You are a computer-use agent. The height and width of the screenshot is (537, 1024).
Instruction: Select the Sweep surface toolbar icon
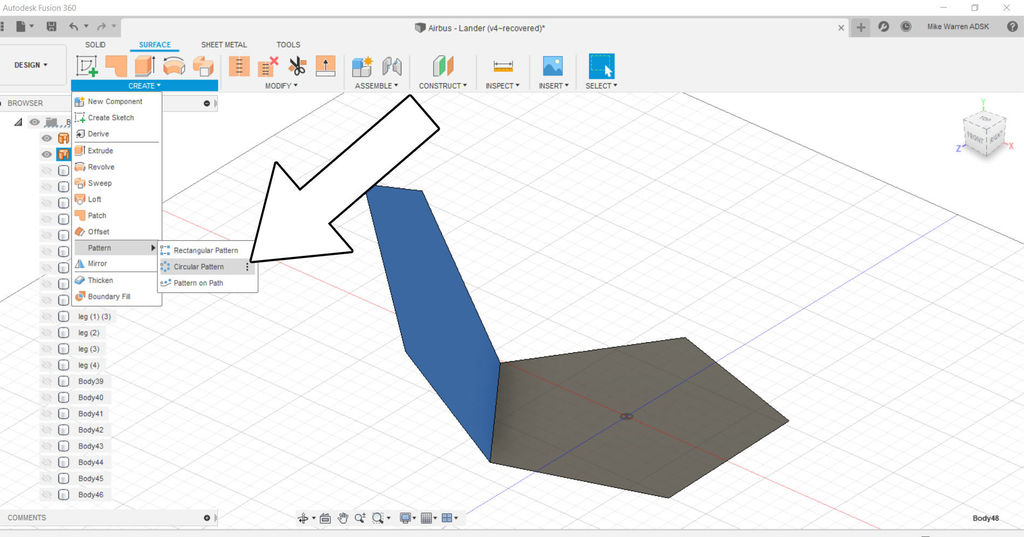pos(203,66)
